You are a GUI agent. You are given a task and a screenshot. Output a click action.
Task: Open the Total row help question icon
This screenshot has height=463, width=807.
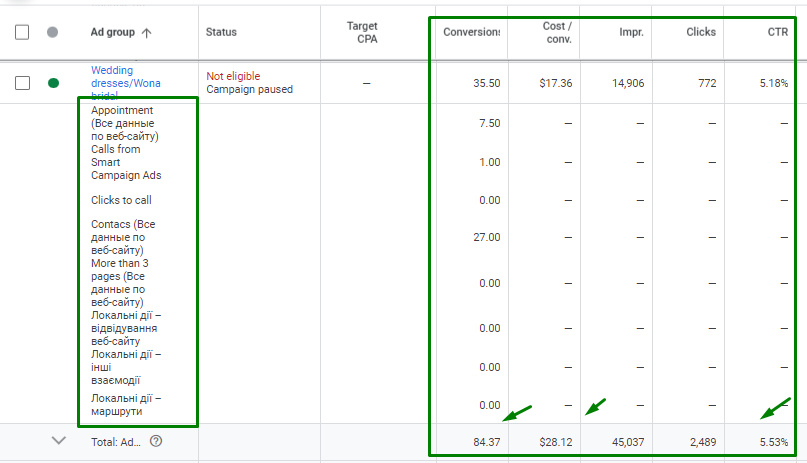point(156,441)
